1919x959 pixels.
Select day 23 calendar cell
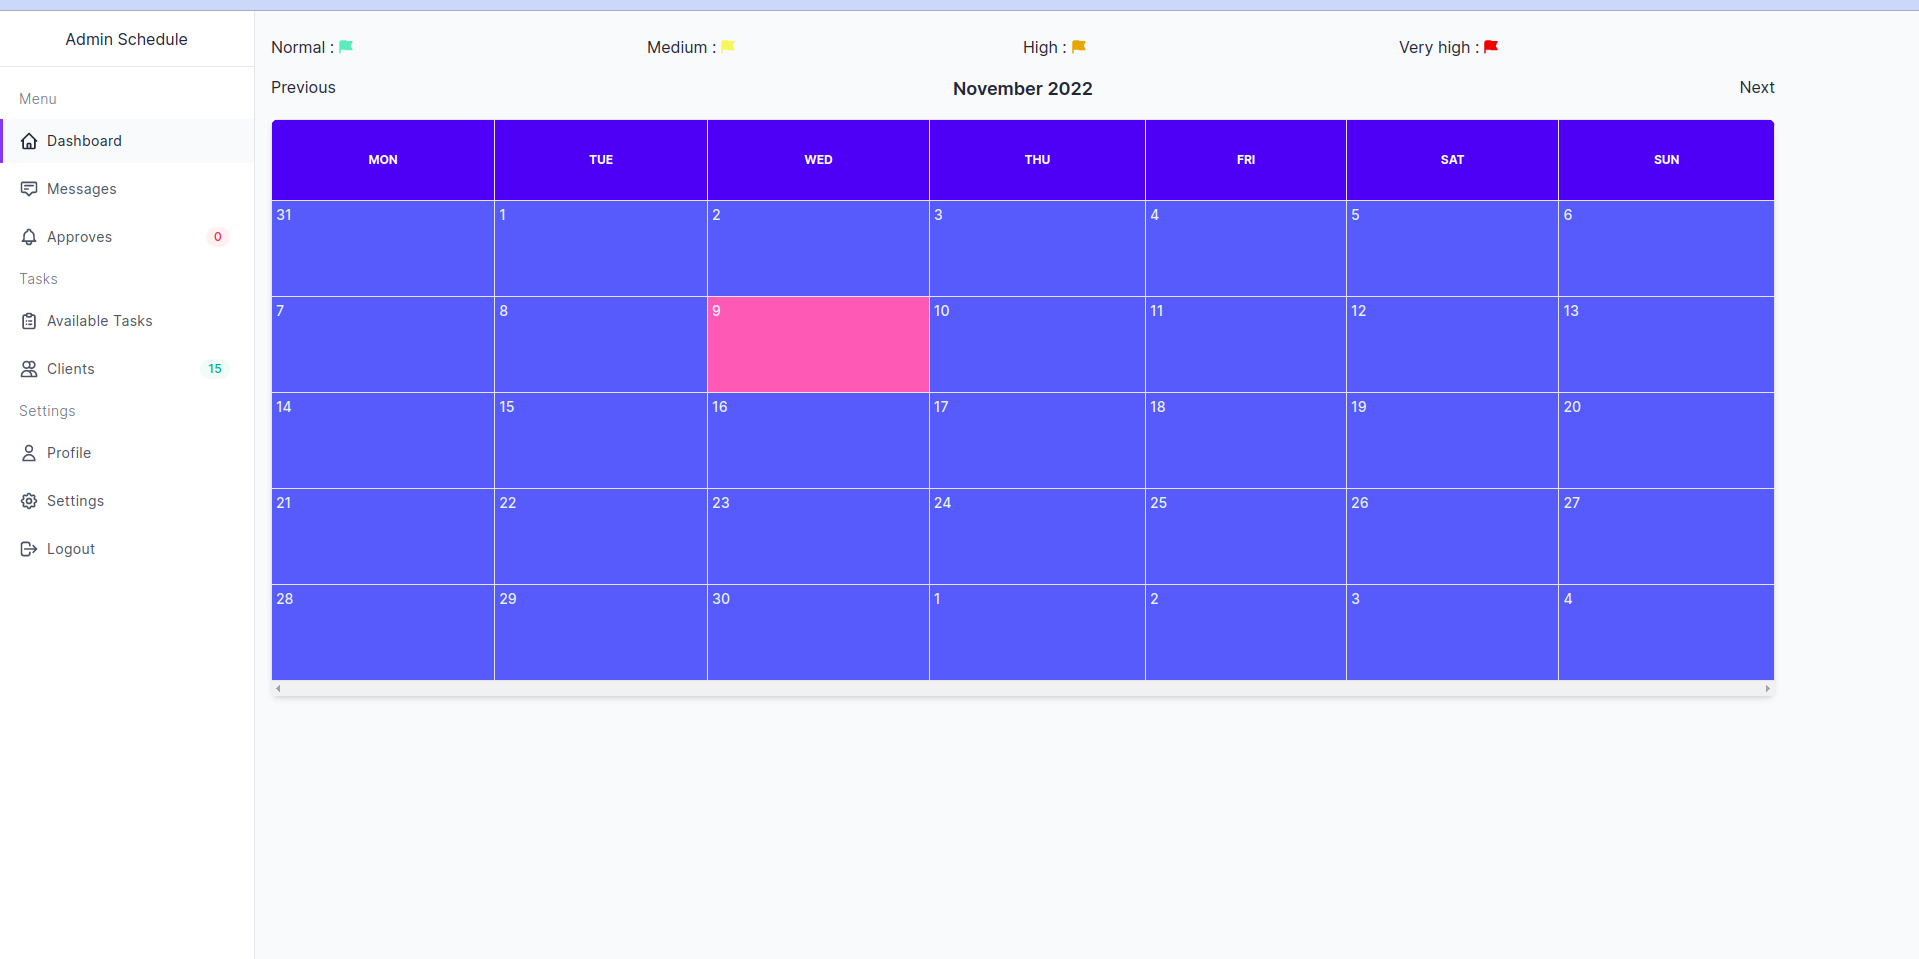pyautogui.click(x=818, y=536)
